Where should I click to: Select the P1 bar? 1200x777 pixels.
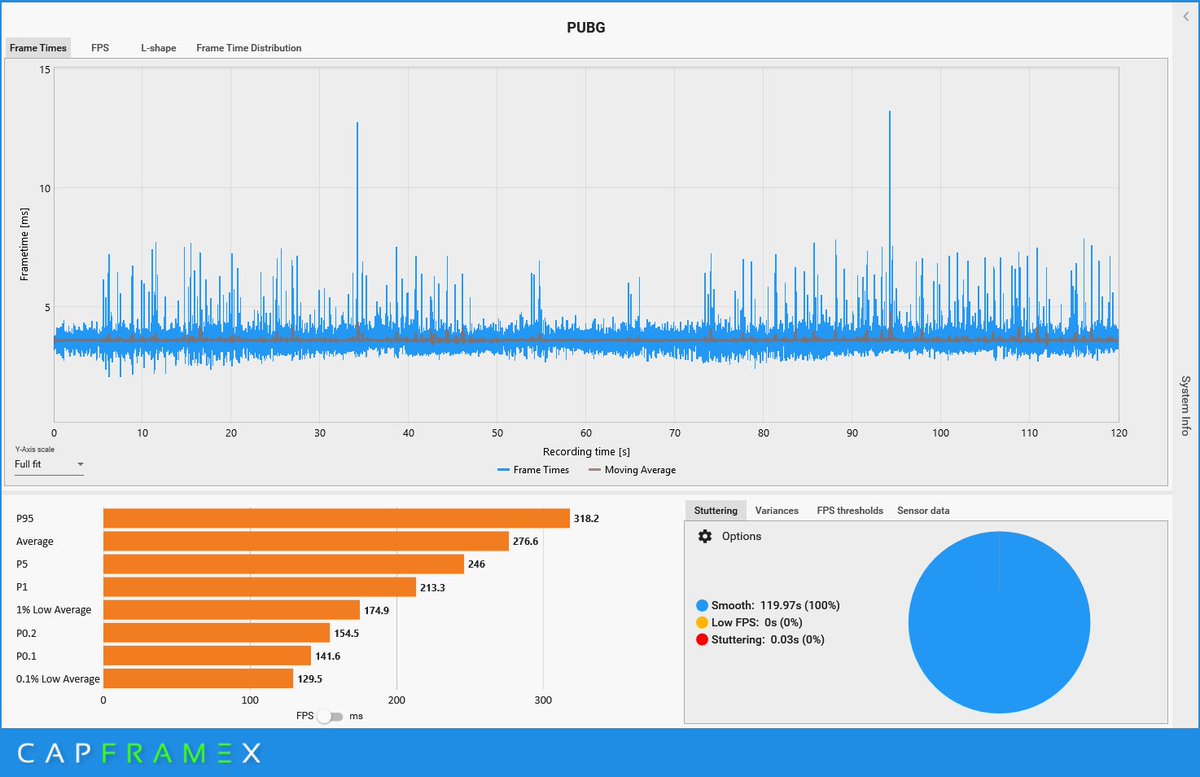coord(260,587)
